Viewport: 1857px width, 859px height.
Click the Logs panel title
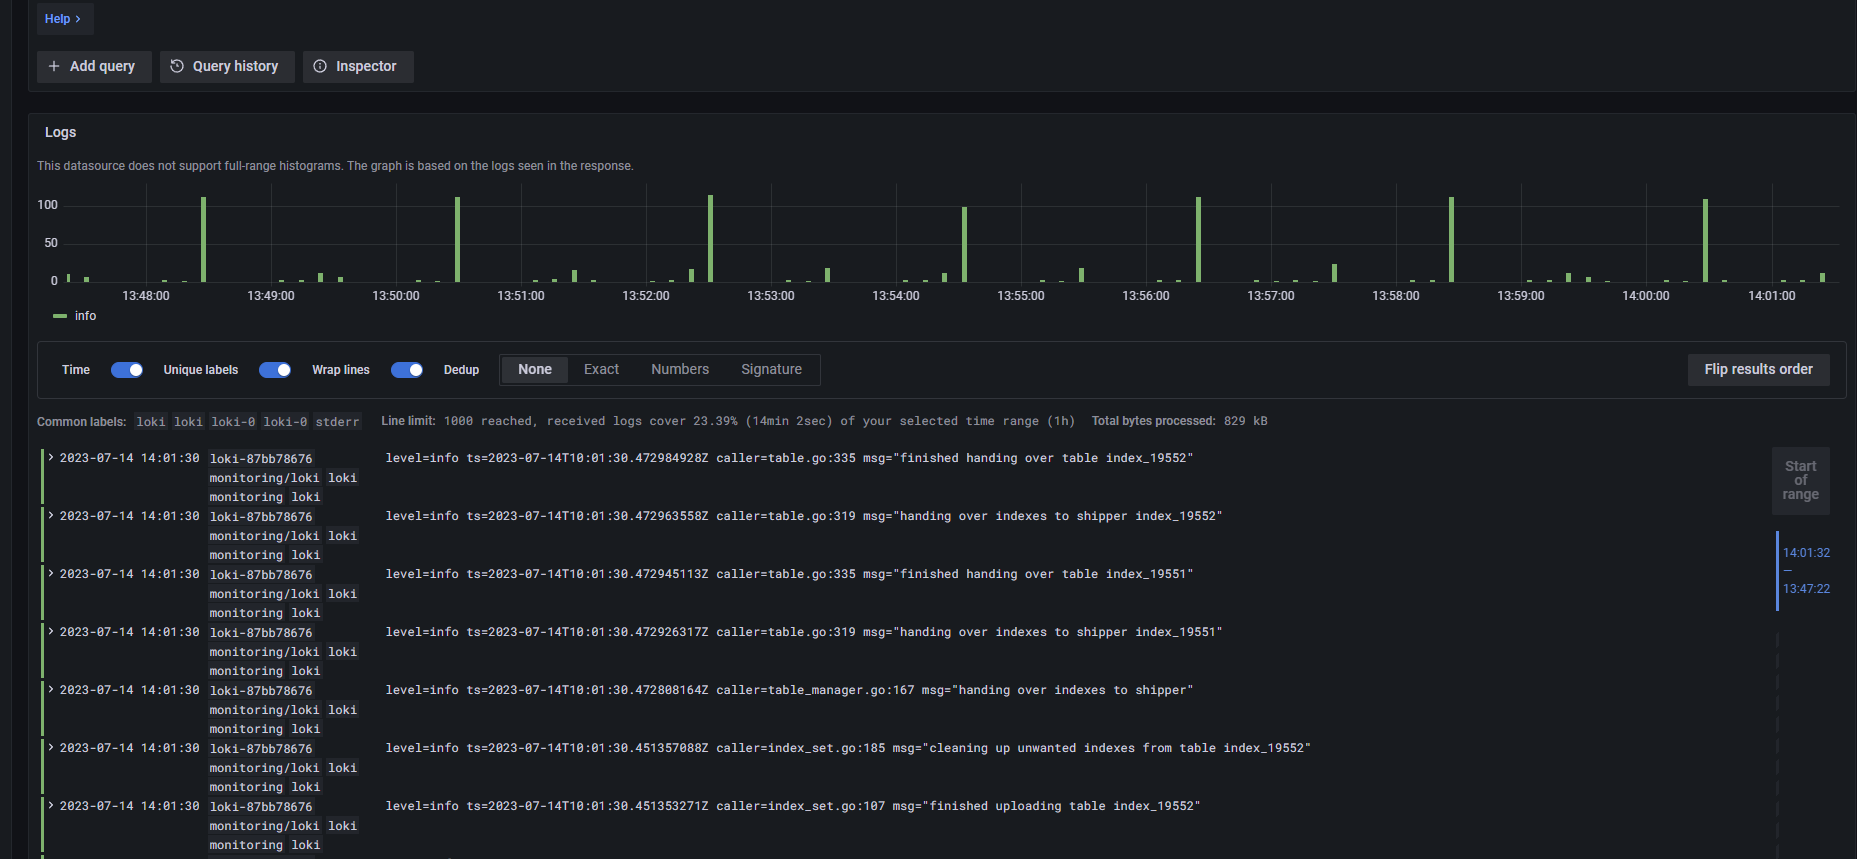[x=60, y=132]
